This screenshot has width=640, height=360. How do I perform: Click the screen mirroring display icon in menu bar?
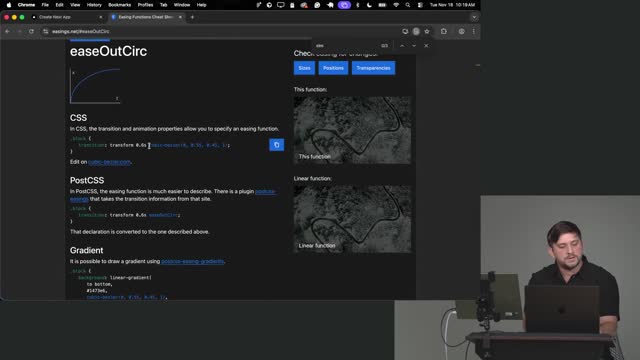click(x=280, y=5)
